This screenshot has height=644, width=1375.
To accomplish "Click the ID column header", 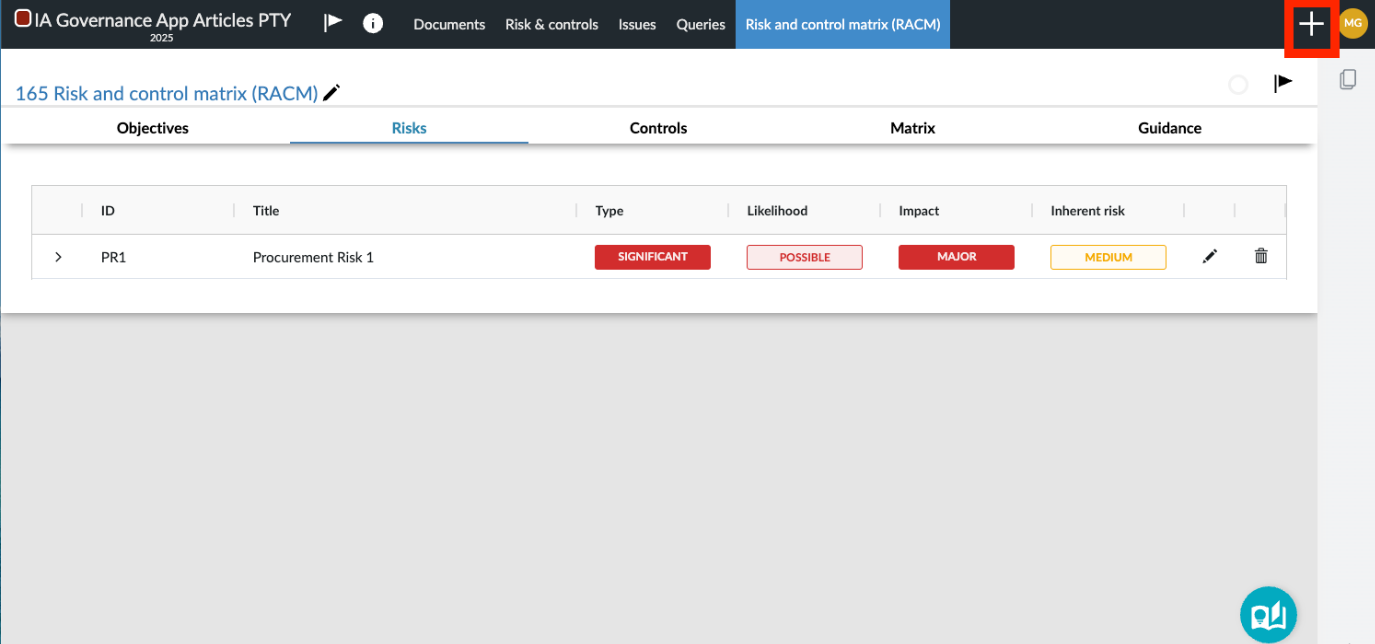I will (108, 211).
